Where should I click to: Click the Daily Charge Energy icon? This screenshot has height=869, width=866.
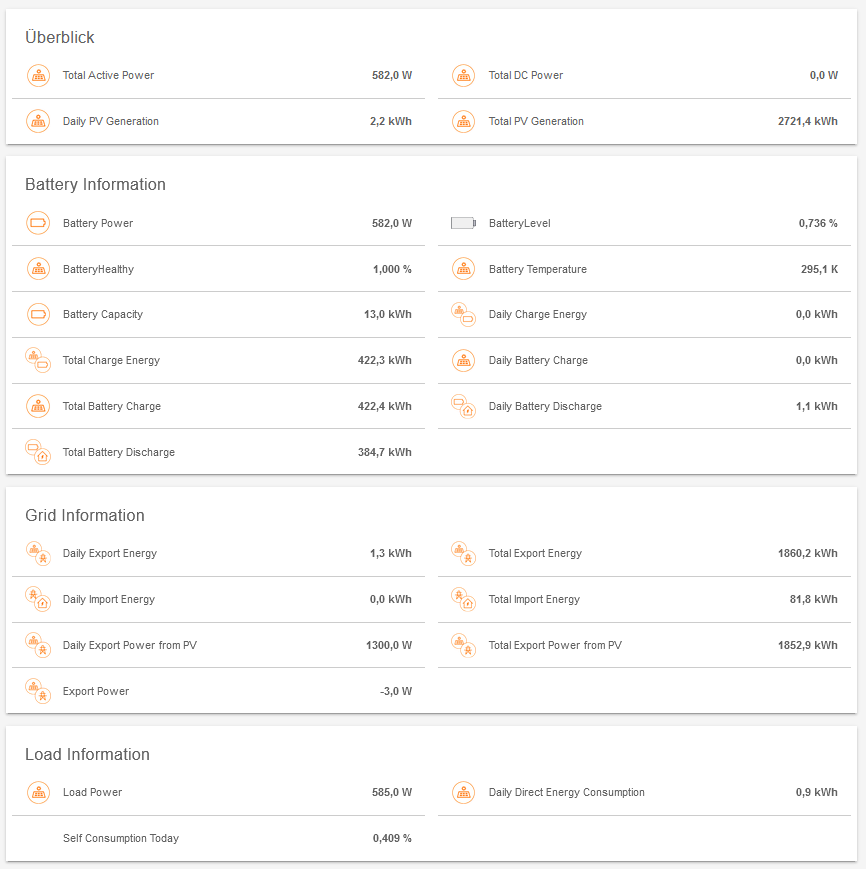[463, 314]
